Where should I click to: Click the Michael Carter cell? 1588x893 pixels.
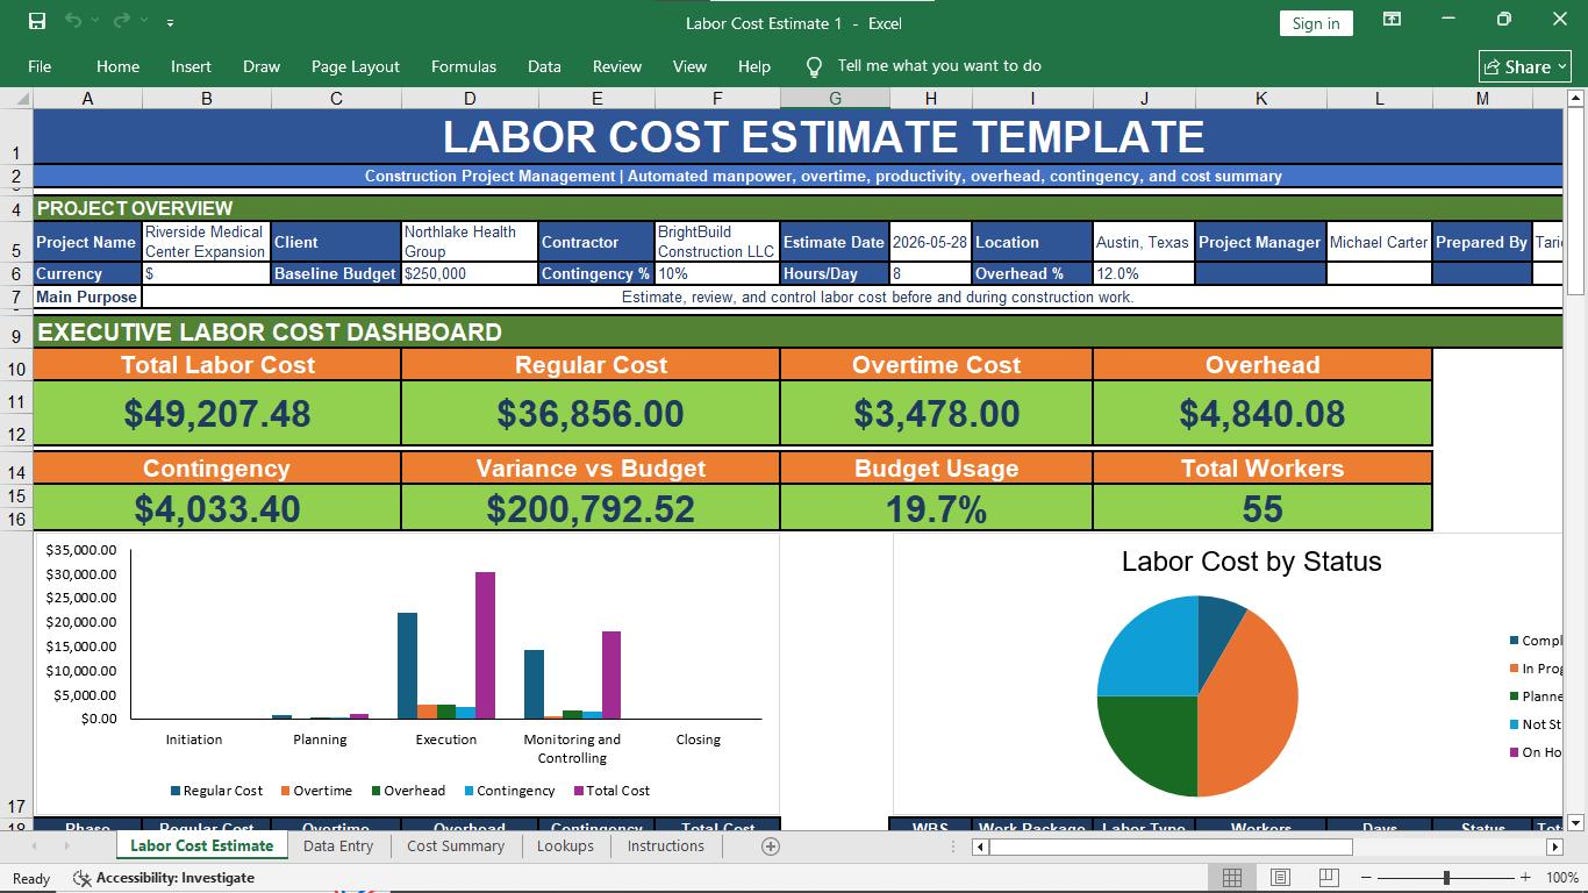click(x=1378, y=242)
